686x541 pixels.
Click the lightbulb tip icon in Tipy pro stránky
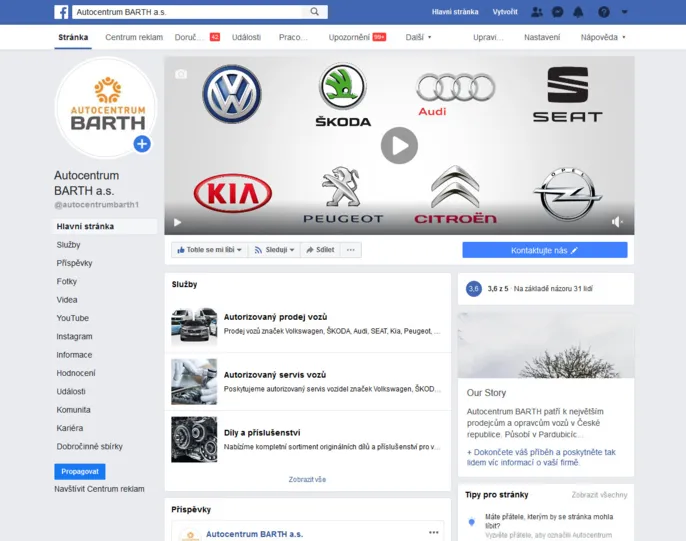coord(472,522)
